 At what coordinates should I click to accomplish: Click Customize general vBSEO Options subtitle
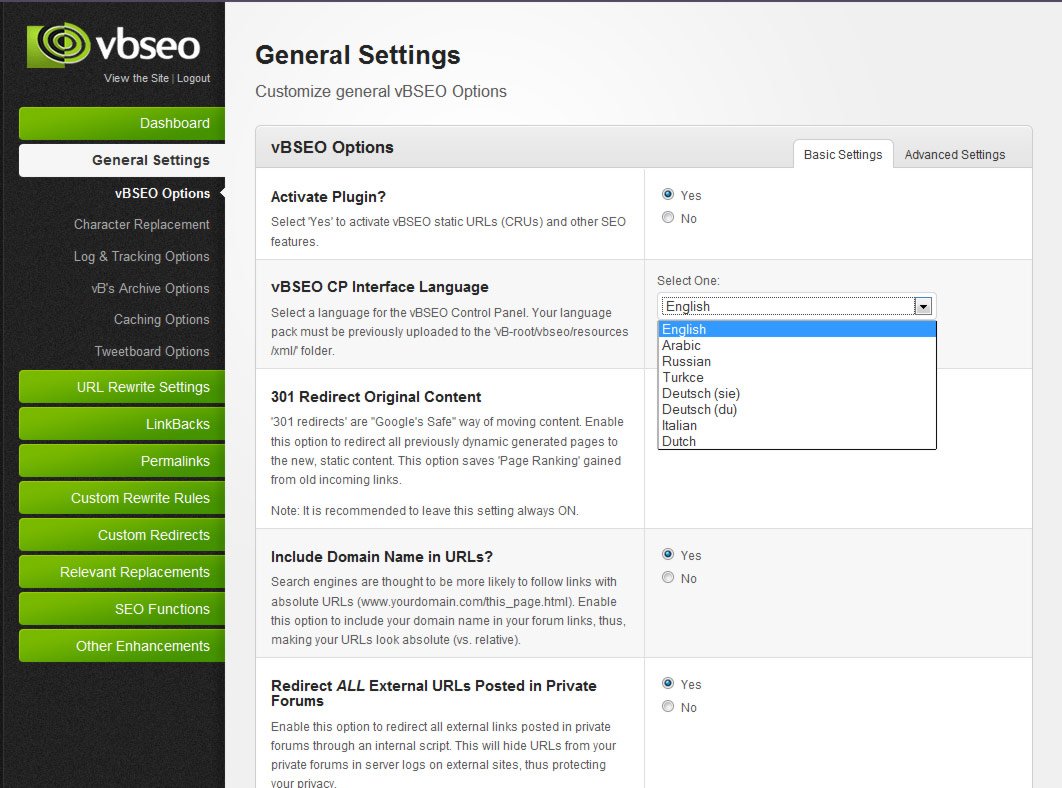coord(381,91)
